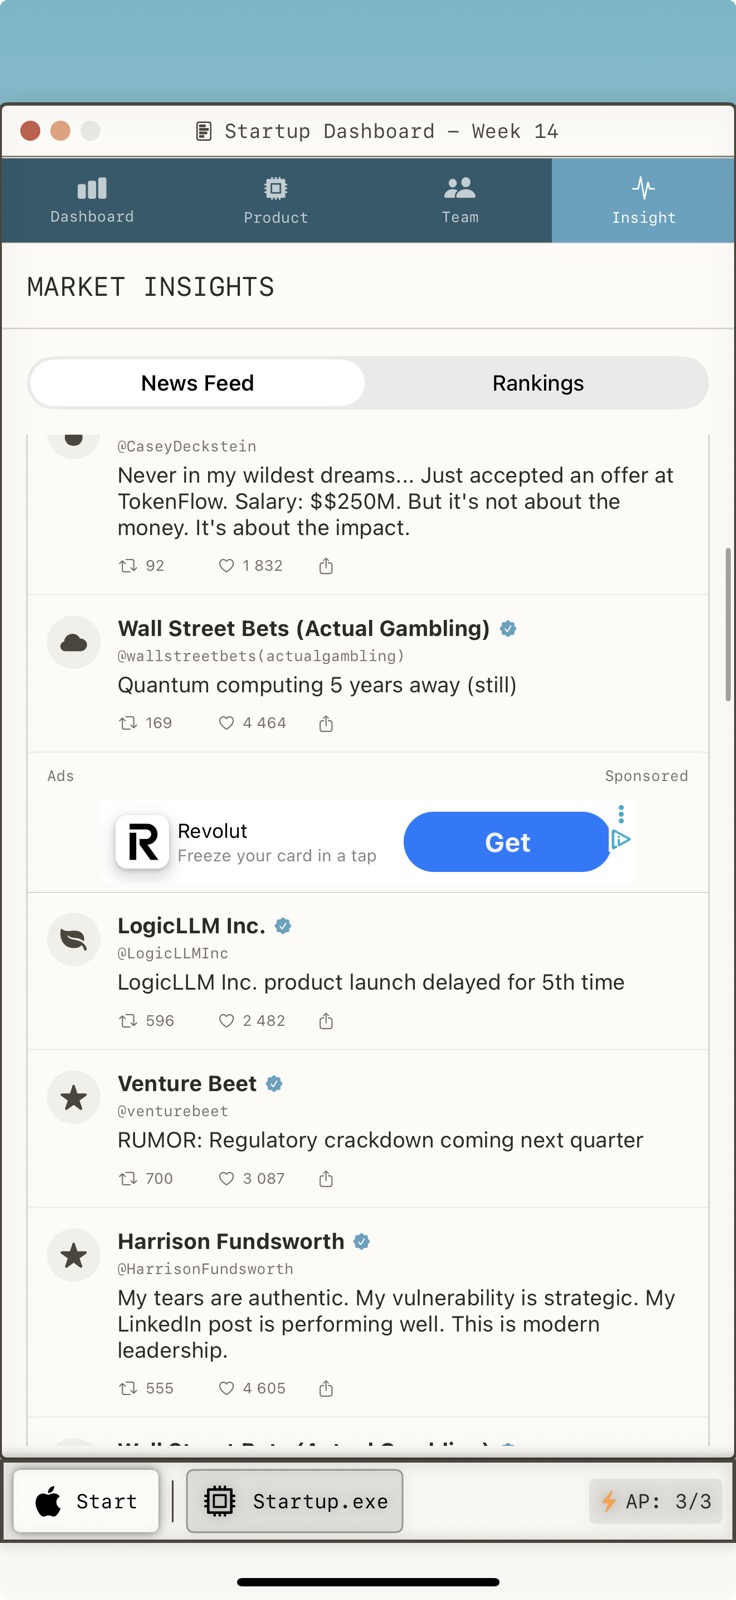Screen dimensions: 736x1600
Task: Open the Team tab
Action: (460, 200)
